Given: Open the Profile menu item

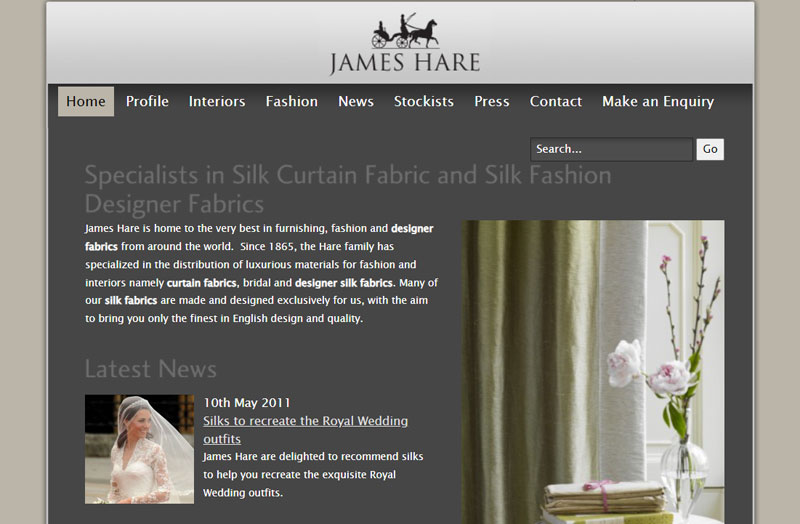Looking at the screenshot, I should click(147, 101).
